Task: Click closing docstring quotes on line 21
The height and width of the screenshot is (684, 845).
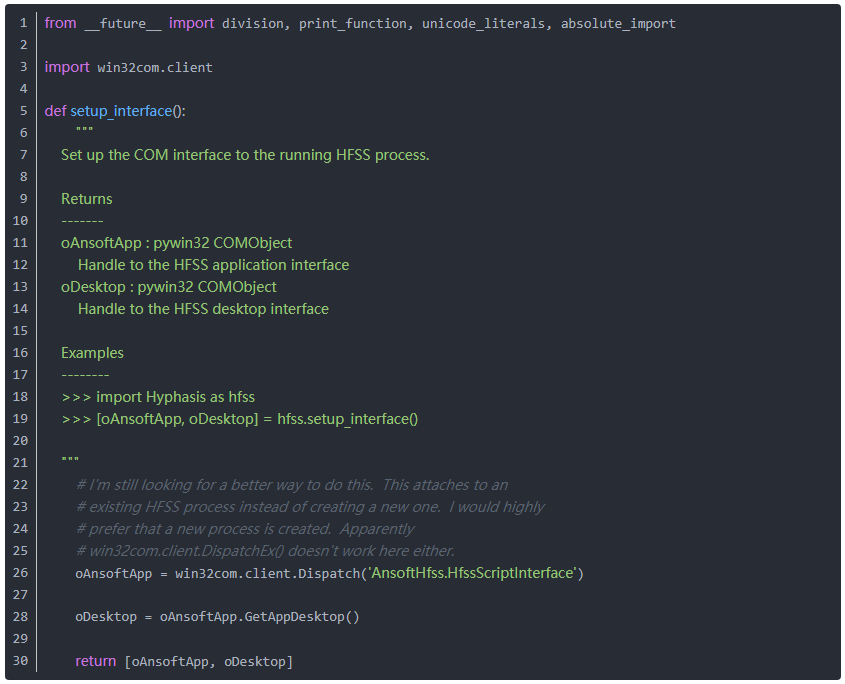Action: click(x=70, y=460)
